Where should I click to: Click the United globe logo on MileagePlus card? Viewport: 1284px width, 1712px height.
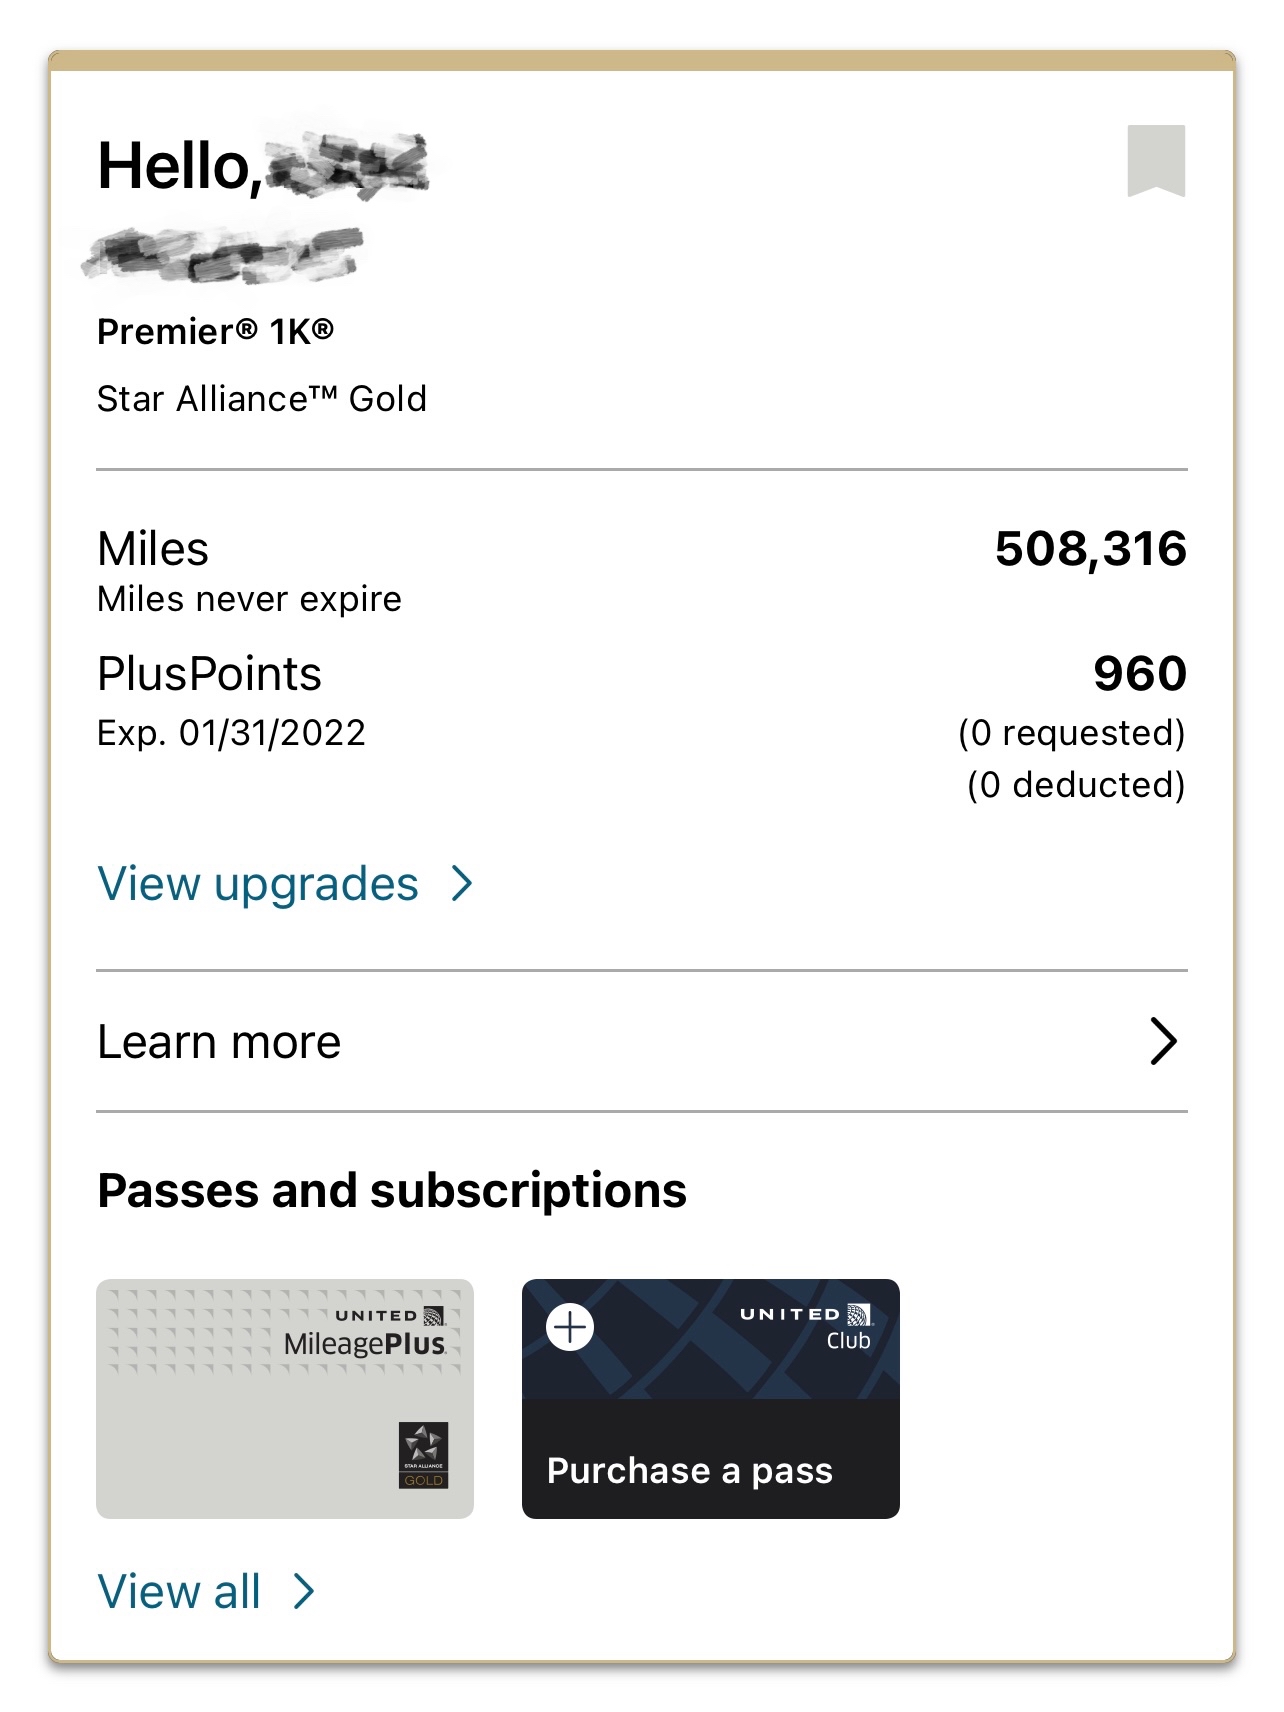pyautogui.click(x=434, y=1315)
